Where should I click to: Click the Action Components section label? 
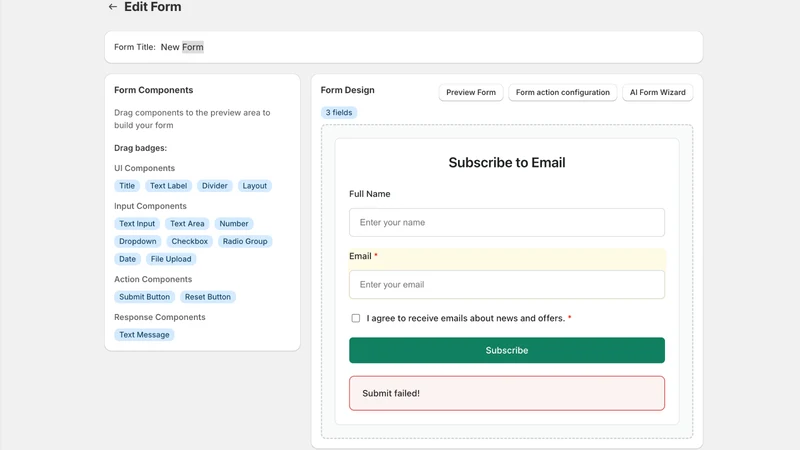click(153, 279)
